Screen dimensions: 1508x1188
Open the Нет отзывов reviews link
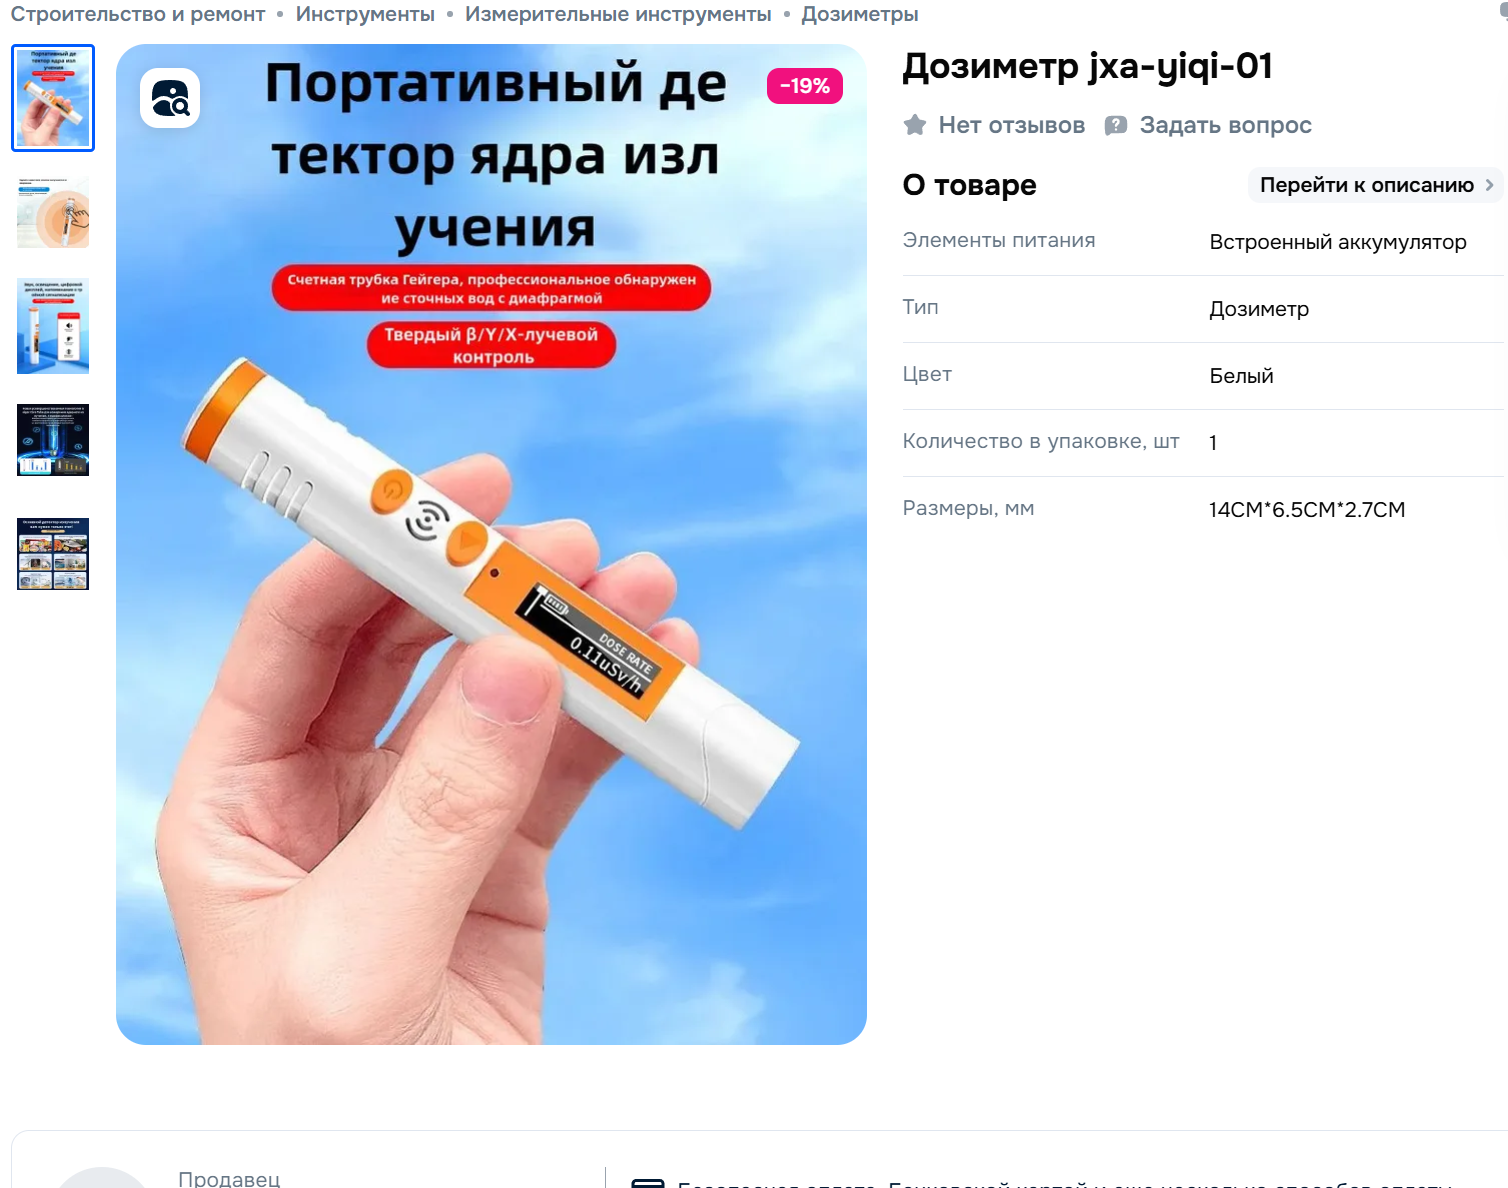point(1012,125)
